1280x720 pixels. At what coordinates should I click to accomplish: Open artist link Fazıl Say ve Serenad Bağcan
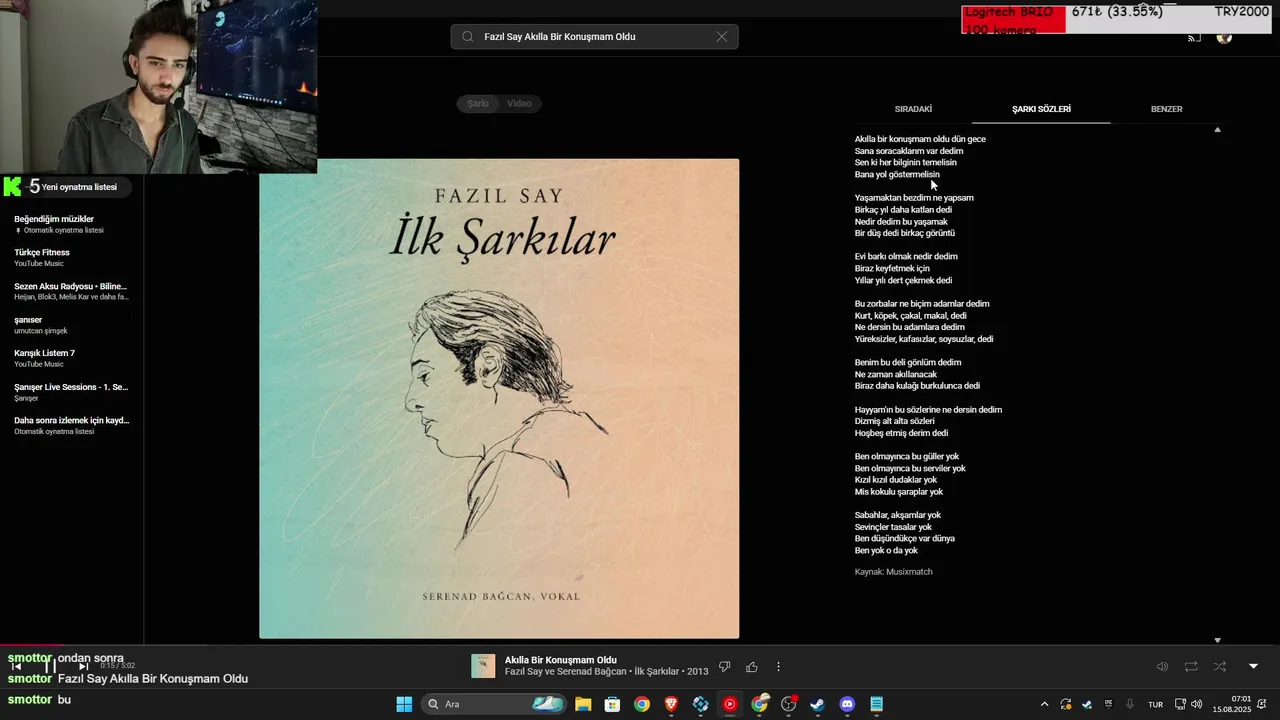tap(565, 672)
